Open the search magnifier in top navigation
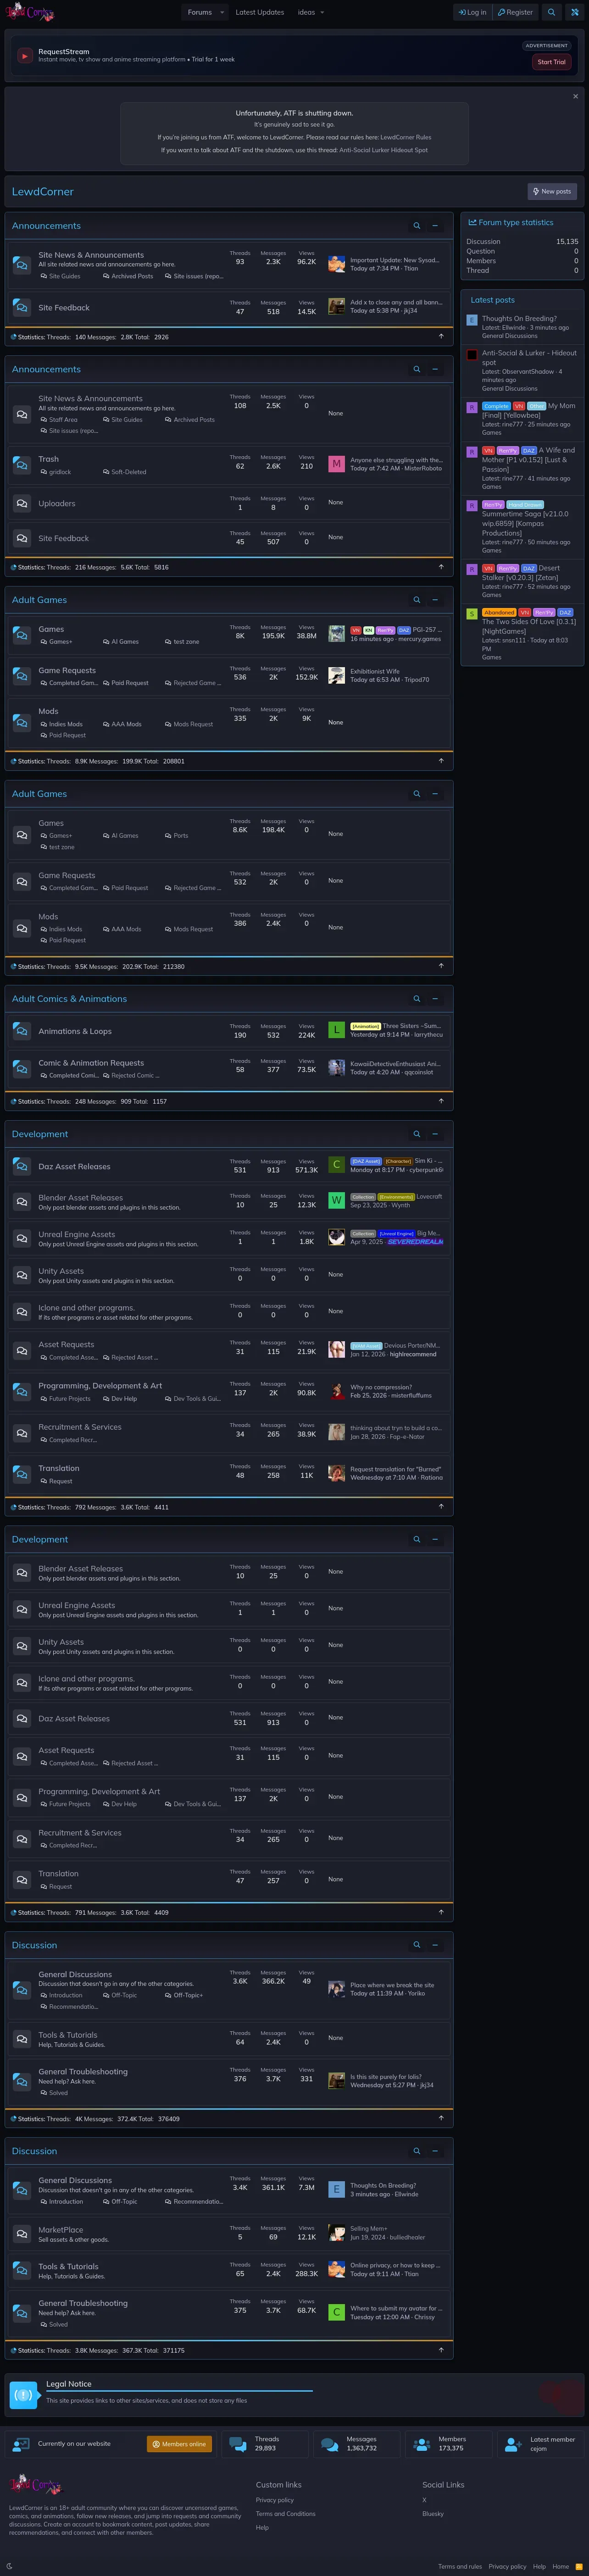Viewport: 589px width, 2576px height. [551, 12]
